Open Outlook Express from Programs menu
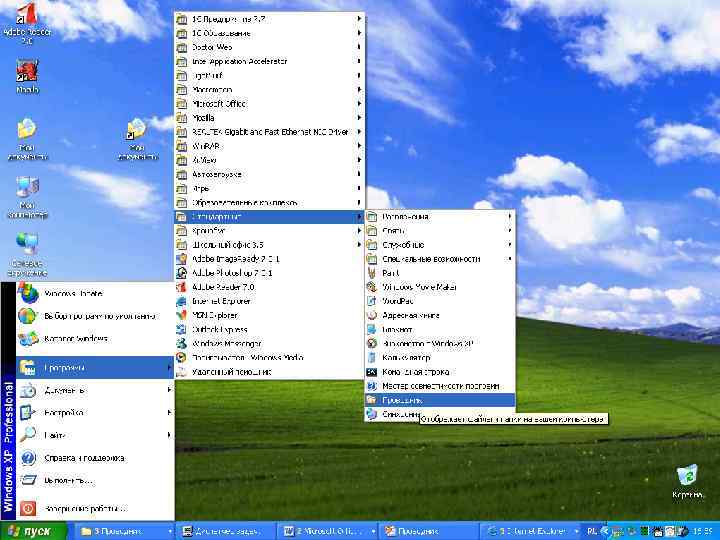The height and width of the screenshot is (540, 720). [270, 329]
